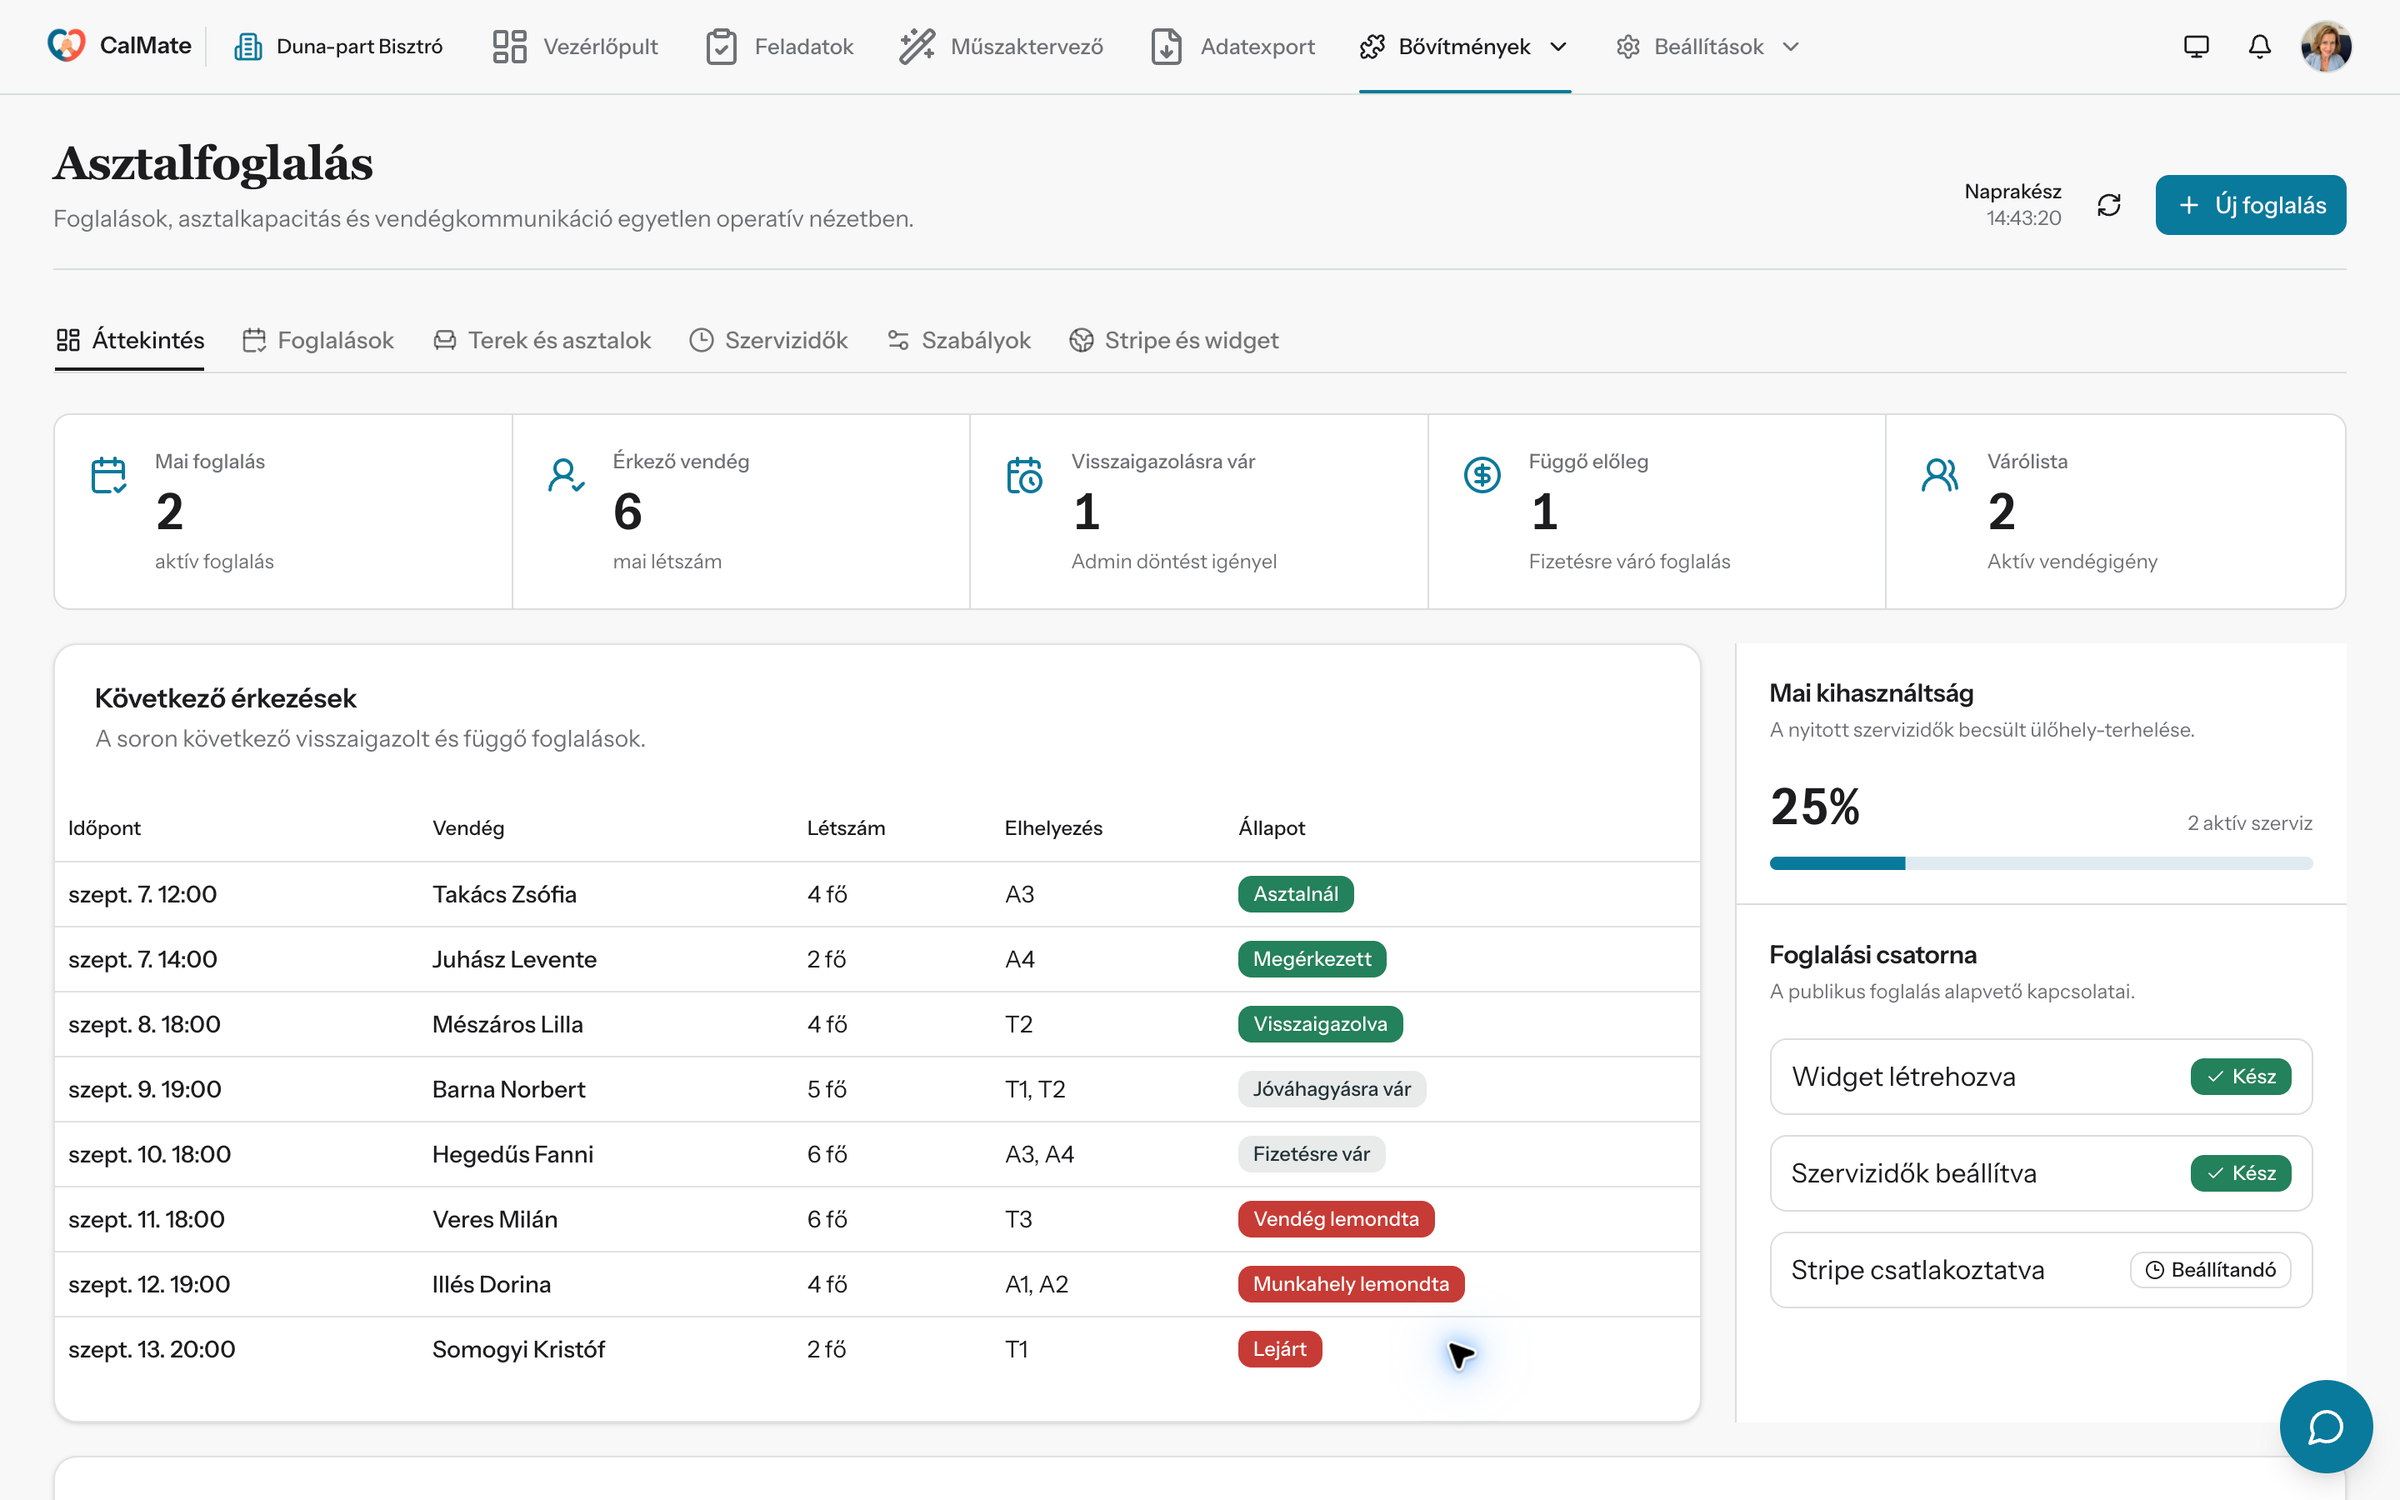The height and width of the screenshot is (1500, 2400).
Task: Open the chat support bubble
Action: pyautogui.click(x=2326, y=1427)
